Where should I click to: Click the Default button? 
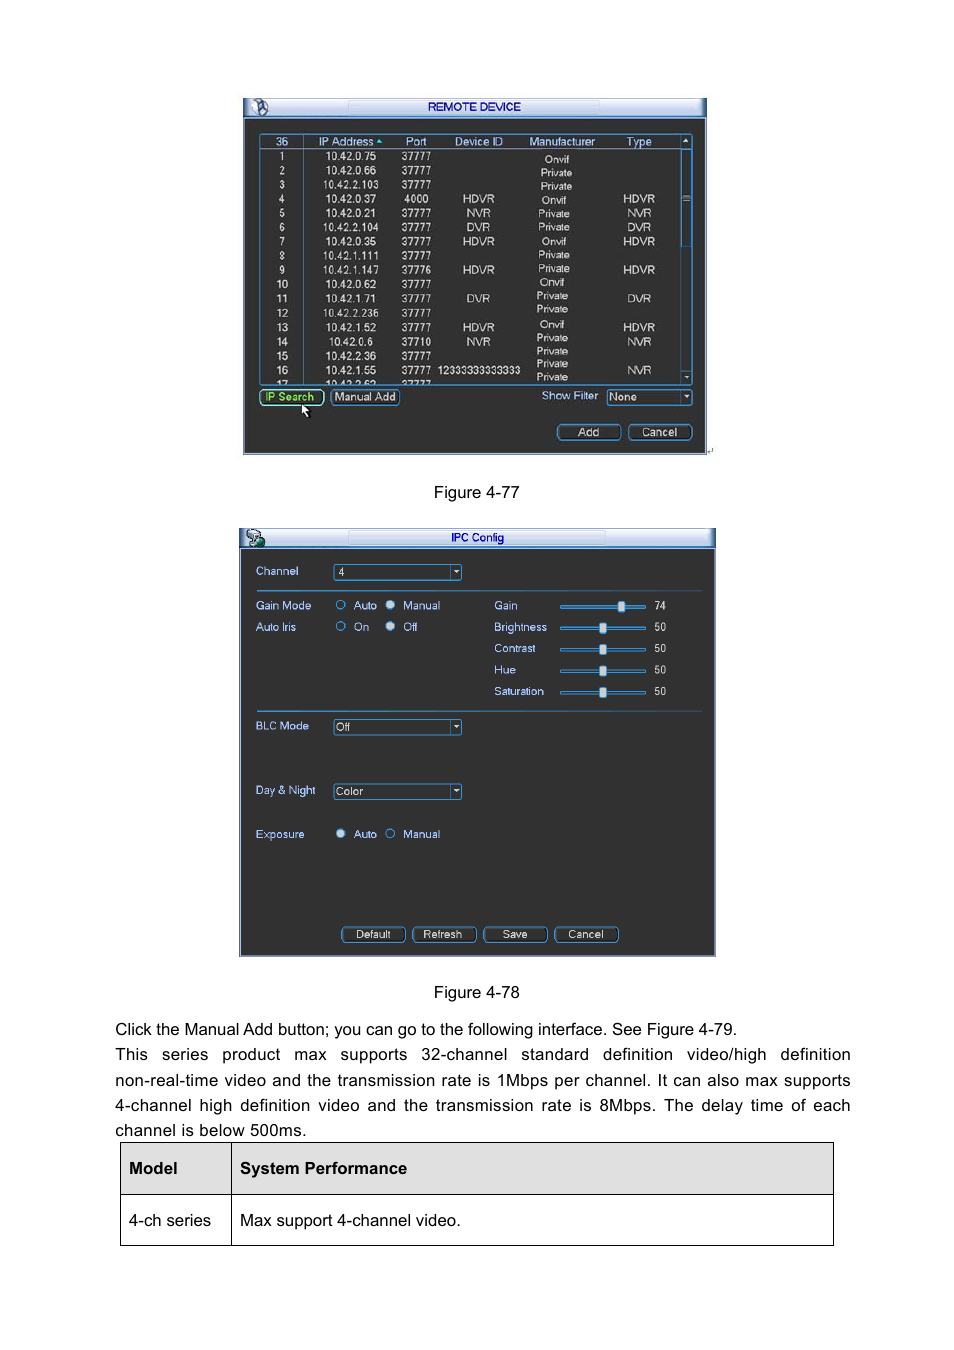373,934
